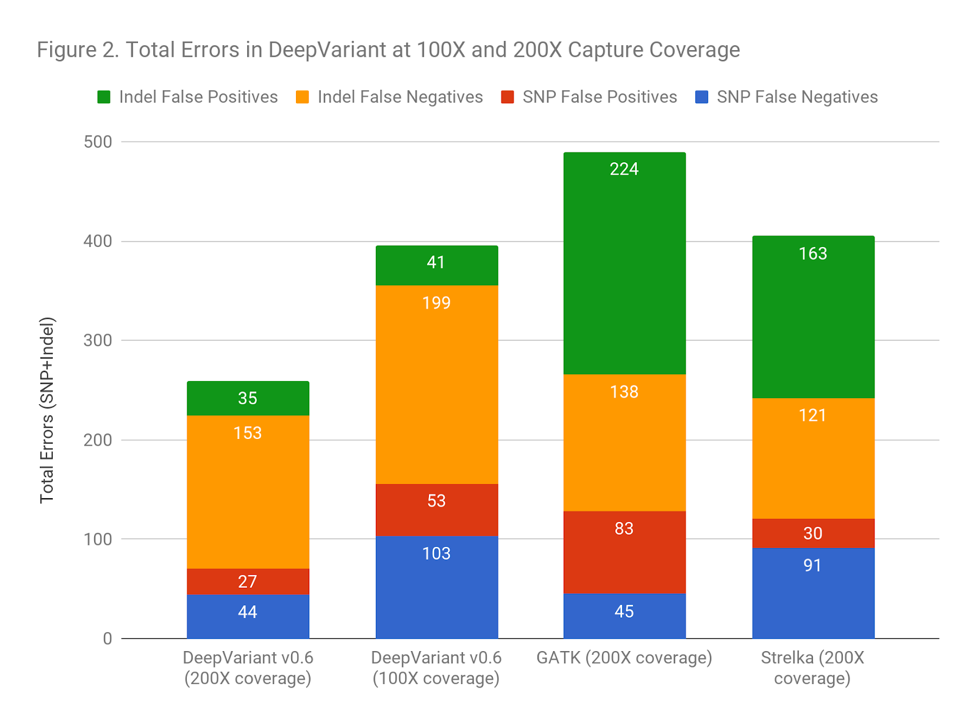
Task: Click the blue segment labeled 103
Action: pyautogui.click(x=436, y=587)
